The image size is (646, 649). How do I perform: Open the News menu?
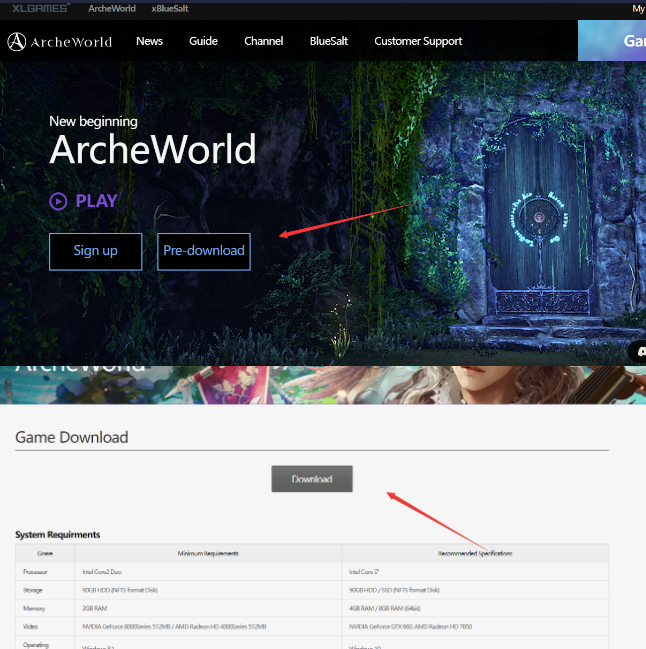pyautogui.click(x=149, y=41)
